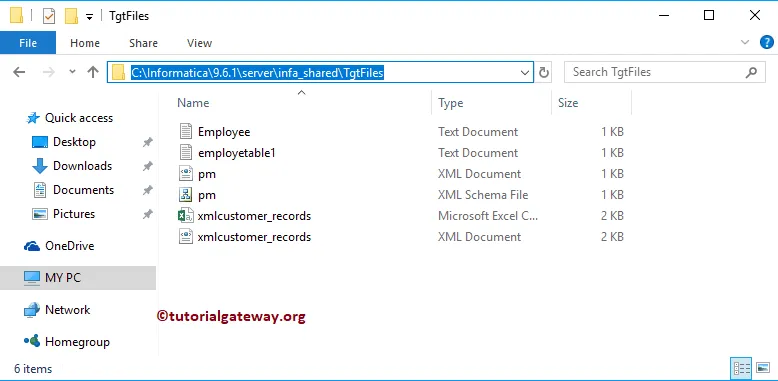Click the Desktop icon in navigation pane

[40, 142]
